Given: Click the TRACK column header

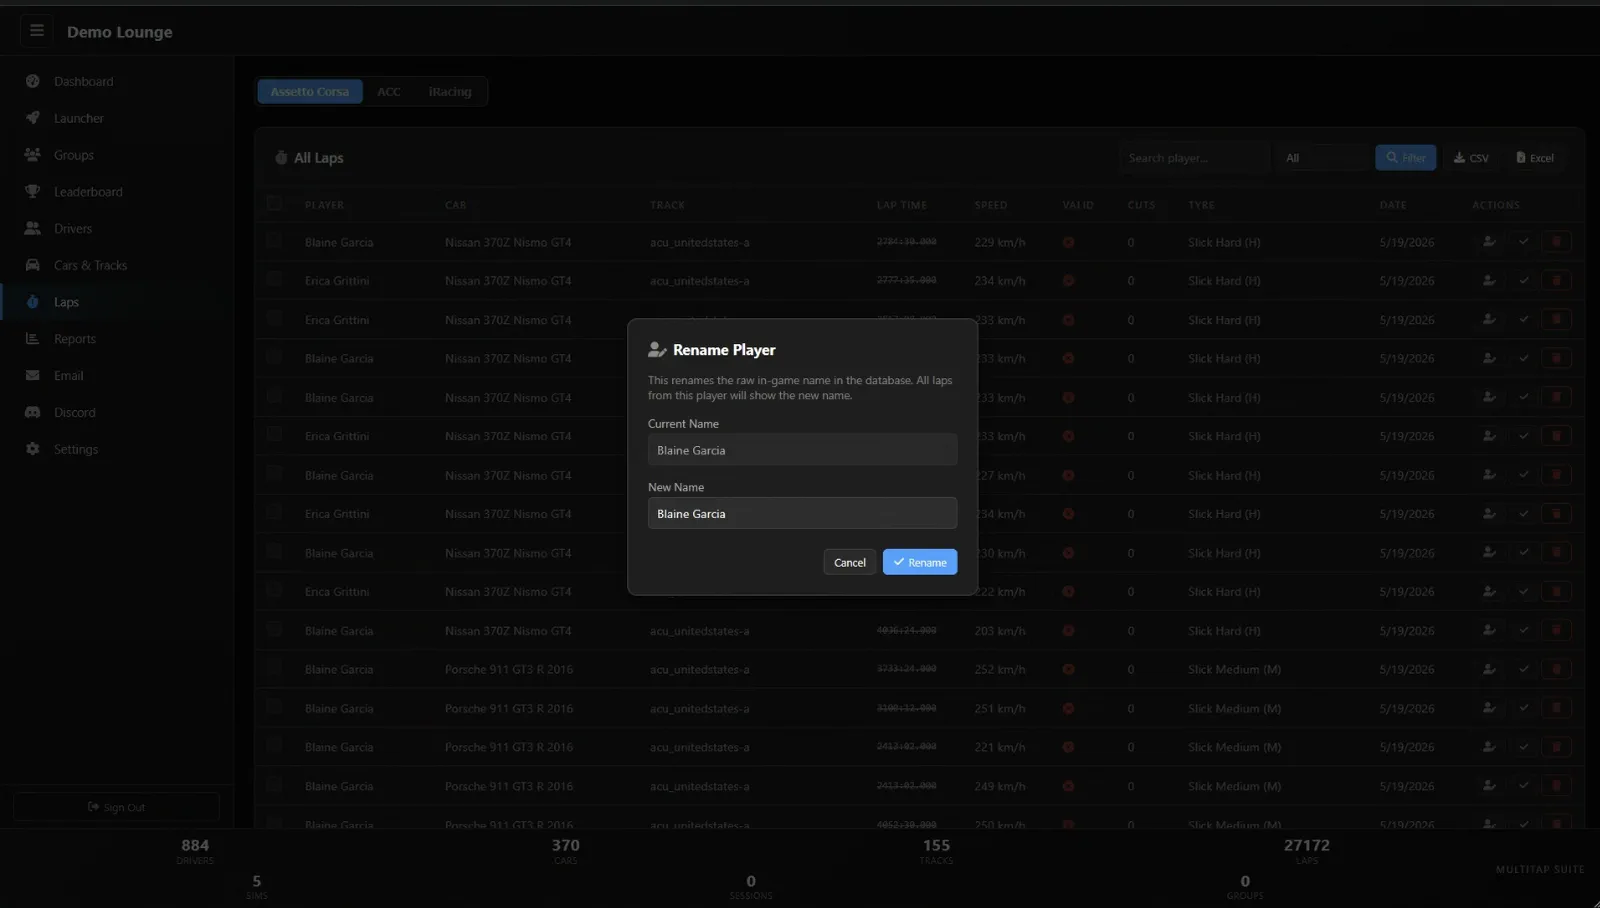Looking at the screenshot, I should [668, 205].
